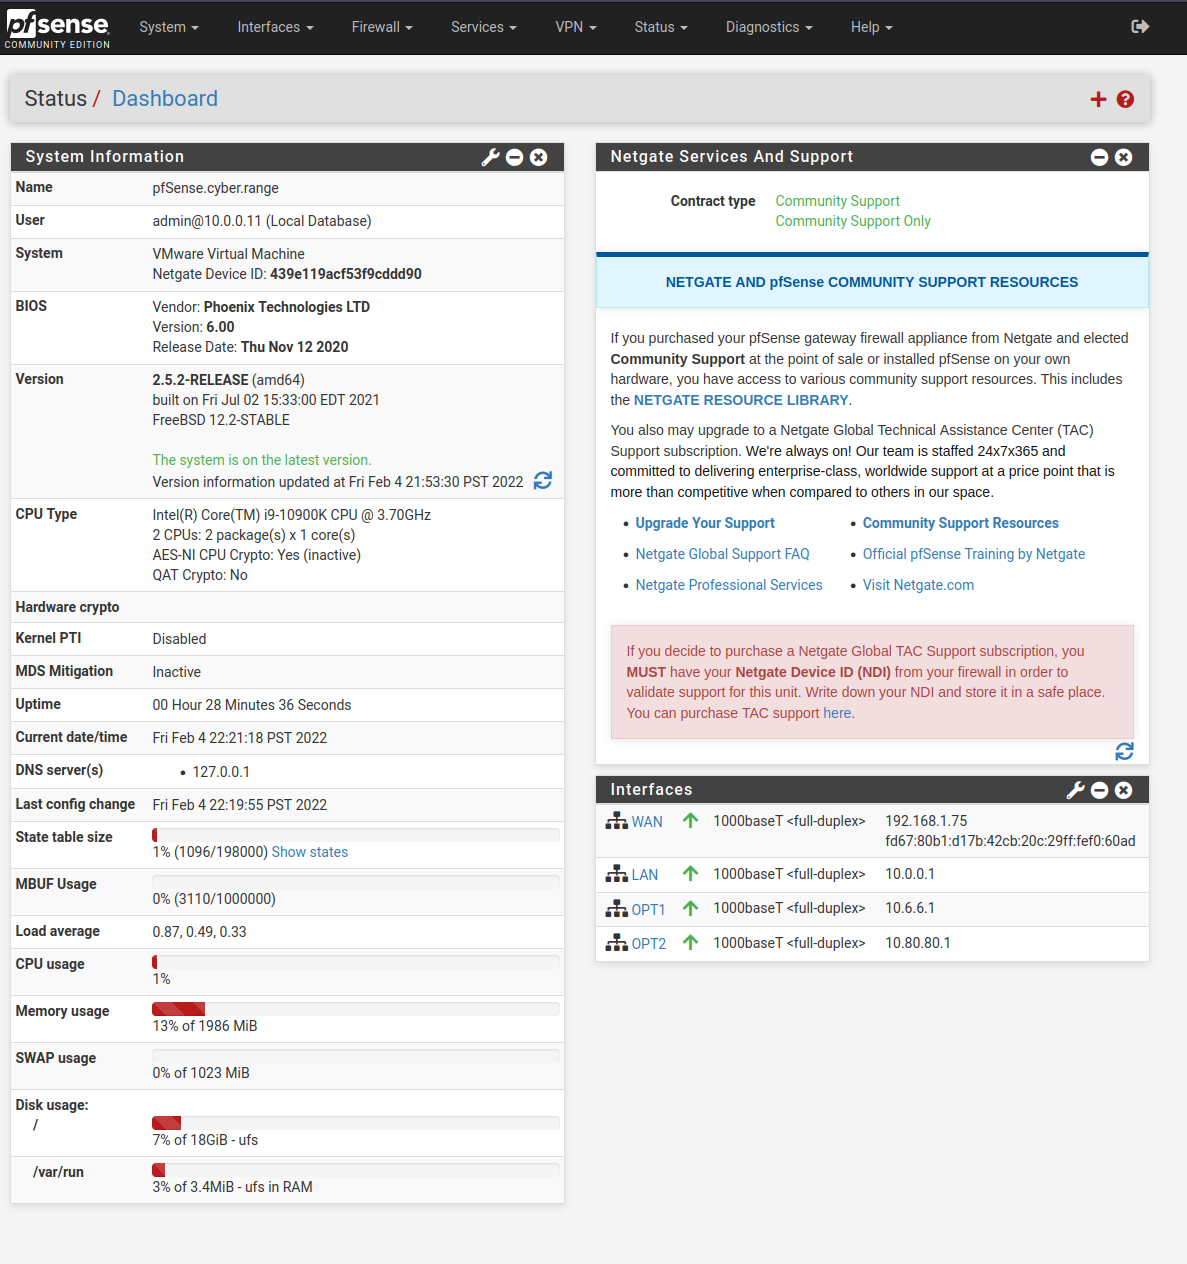Open the red help question mark icon
The image size is (1187, 1264).
[x=1125, y=99]
